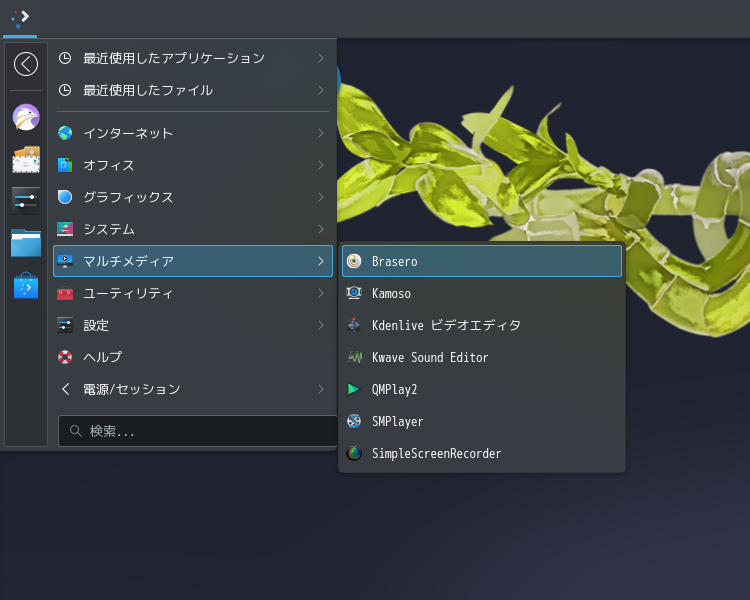750x600 pixels.
Task: Open the 電源/セッション menu entry
Action: (193, 389)
